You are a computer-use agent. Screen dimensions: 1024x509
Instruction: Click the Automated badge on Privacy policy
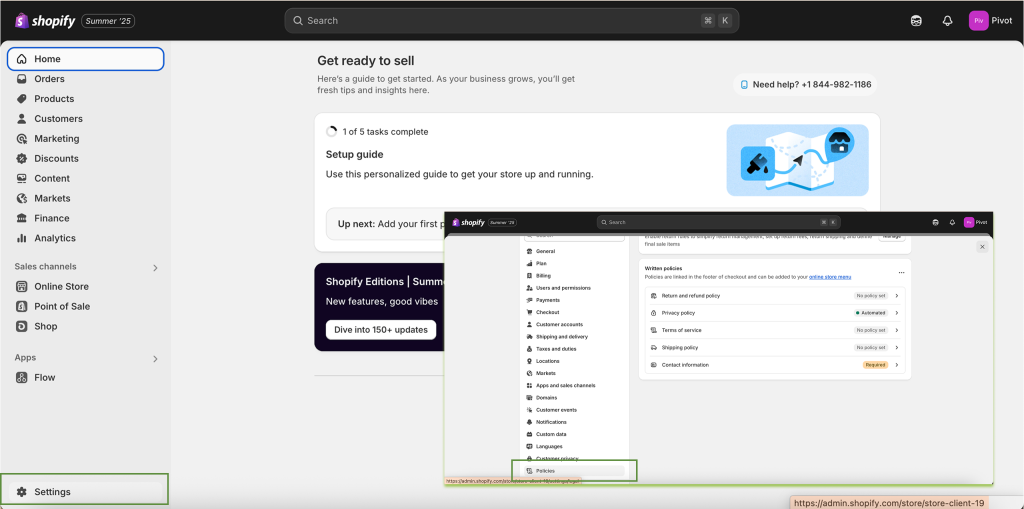(871, 313)
